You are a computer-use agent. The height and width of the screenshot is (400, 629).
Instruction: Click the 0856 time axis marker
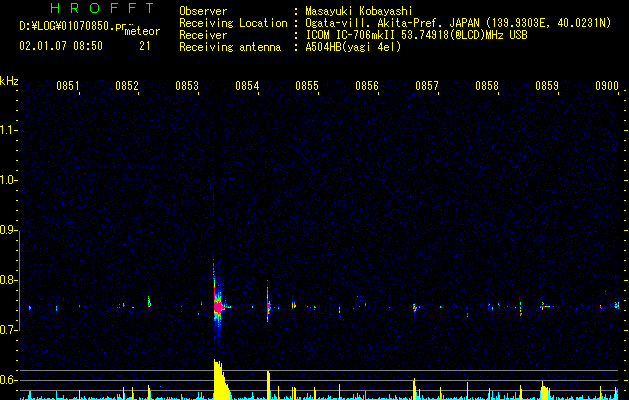click(x=367, y=85)
